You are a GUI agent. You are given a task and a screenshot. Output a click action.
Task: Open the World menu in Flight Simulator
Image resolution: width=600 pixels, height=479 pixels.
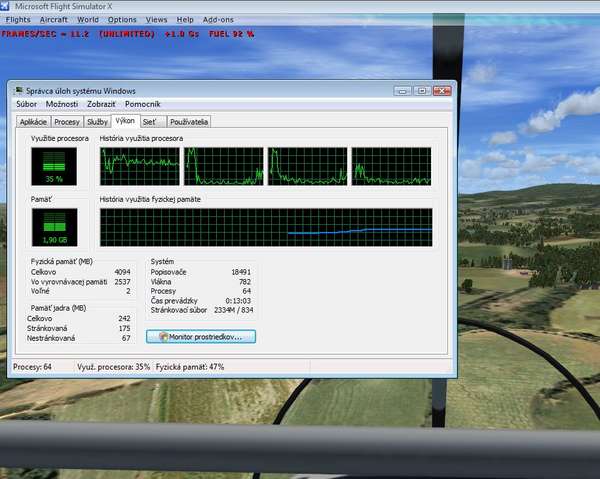(88, 20)
